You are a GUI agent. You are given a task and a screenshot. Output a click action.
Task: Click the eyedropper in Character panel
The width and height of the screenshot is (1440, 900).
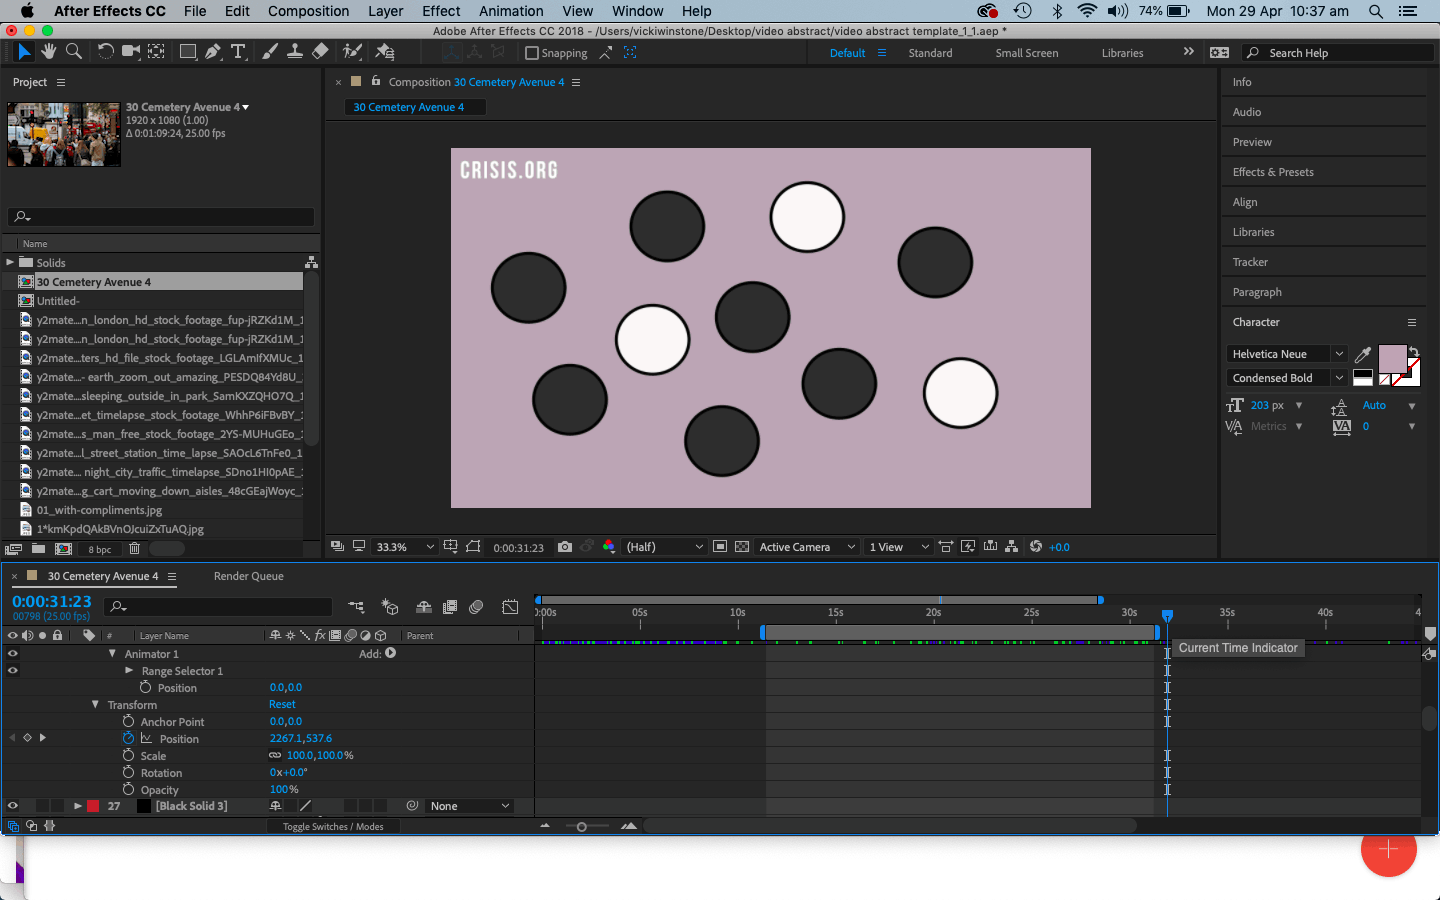click(x=1362, y=354)
